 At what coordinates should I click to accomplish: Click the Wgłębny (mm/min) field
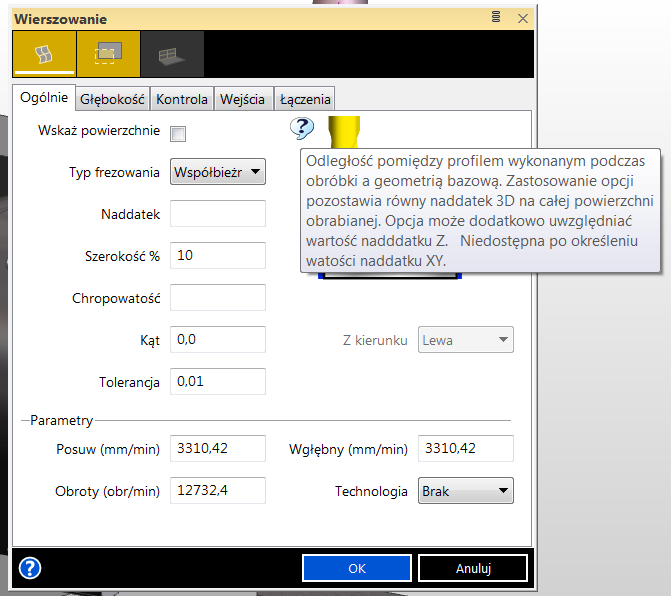[466, 448]
